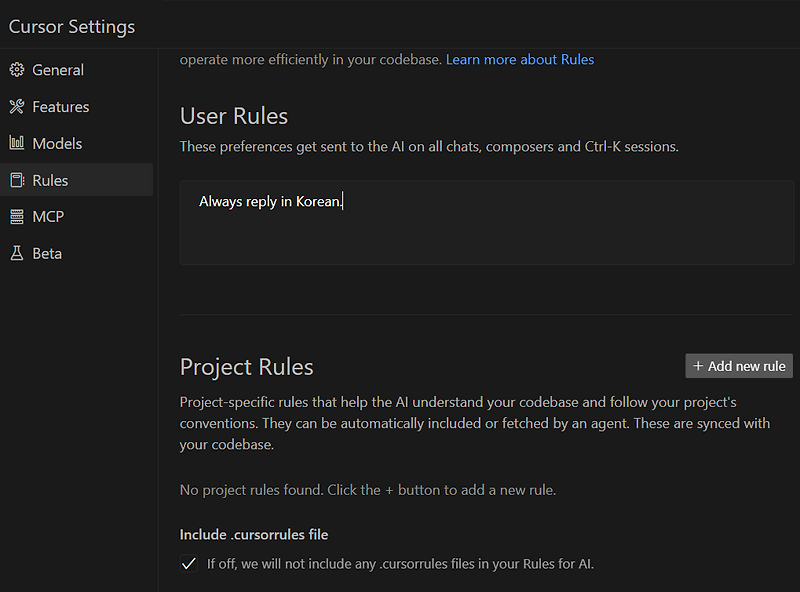The height and width of the screenshot is (592, 800).
Task: Disable the Include .cursorrules file checkbox
Action: pyautogui.click(x=188, y=564)
